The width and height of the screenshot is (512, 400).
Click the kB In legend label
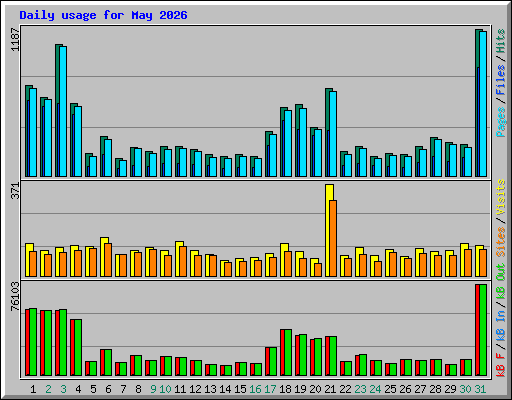click(501, 327)
